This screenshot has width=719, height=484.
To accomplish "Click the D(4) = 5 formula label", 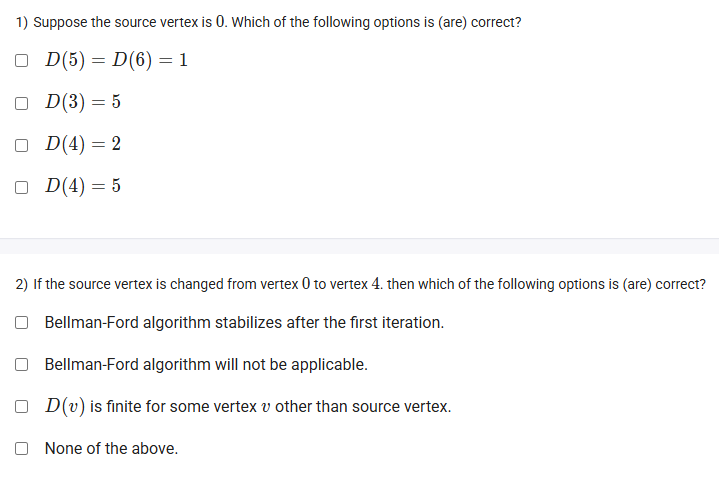I will click(x=83, y=186).
